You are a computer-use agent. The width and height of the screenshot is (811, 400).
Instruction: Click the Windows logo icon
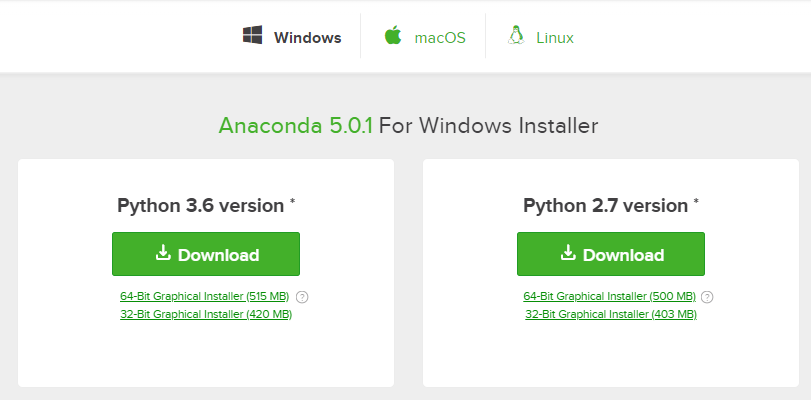pos(252,36)
